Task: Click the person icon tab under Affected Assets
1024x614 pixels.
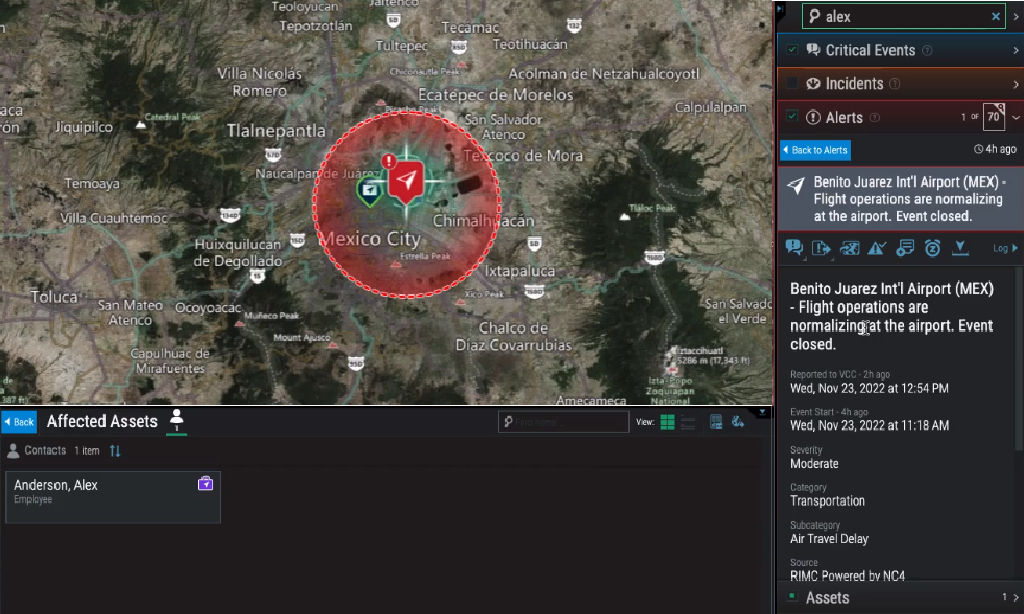Action: click(176, 420)
